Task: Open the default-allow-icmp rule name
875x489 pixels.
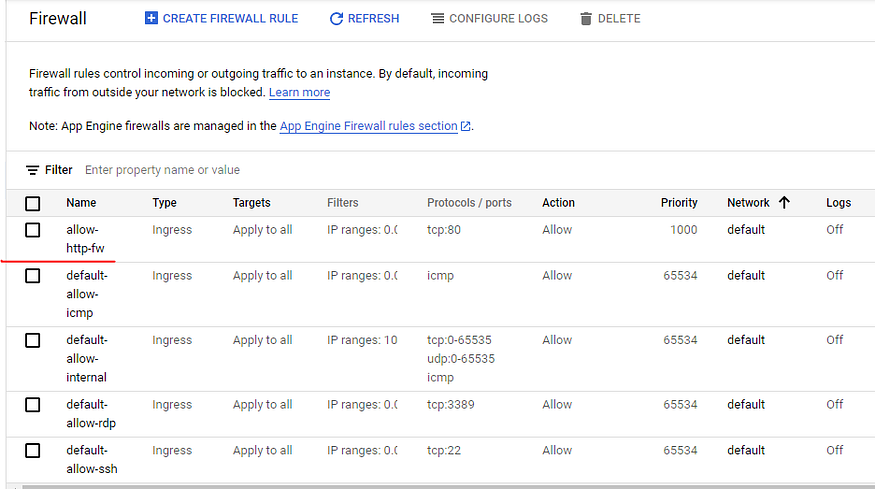Action: click(x=86, y=294)
